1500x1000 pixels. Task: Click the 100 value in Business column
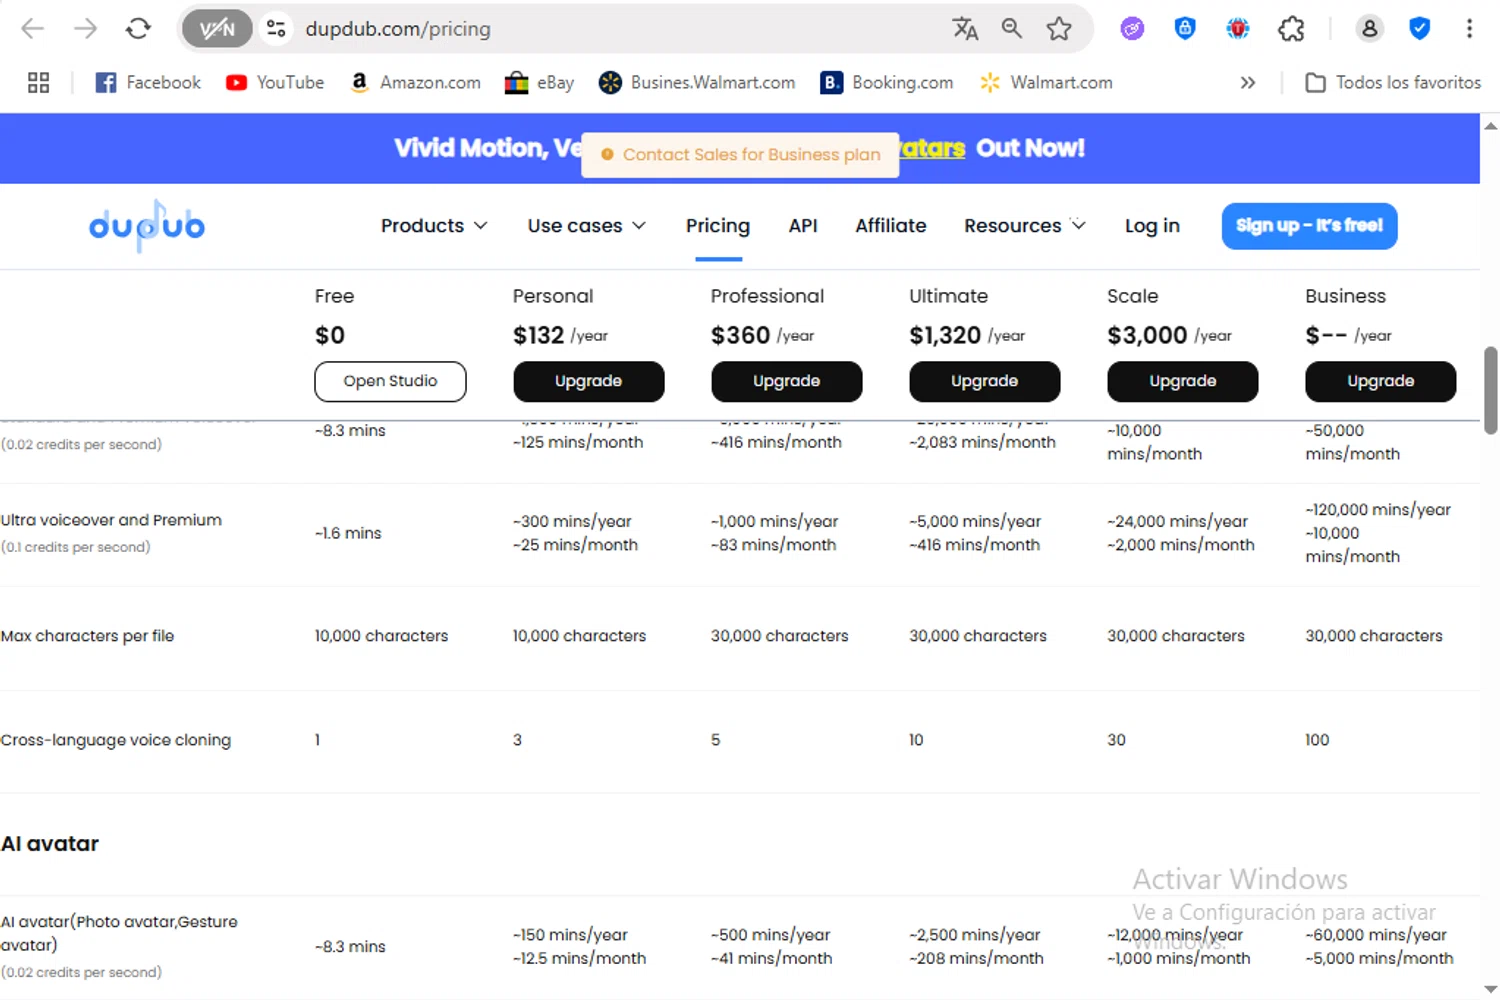[x=1317, y=740]
